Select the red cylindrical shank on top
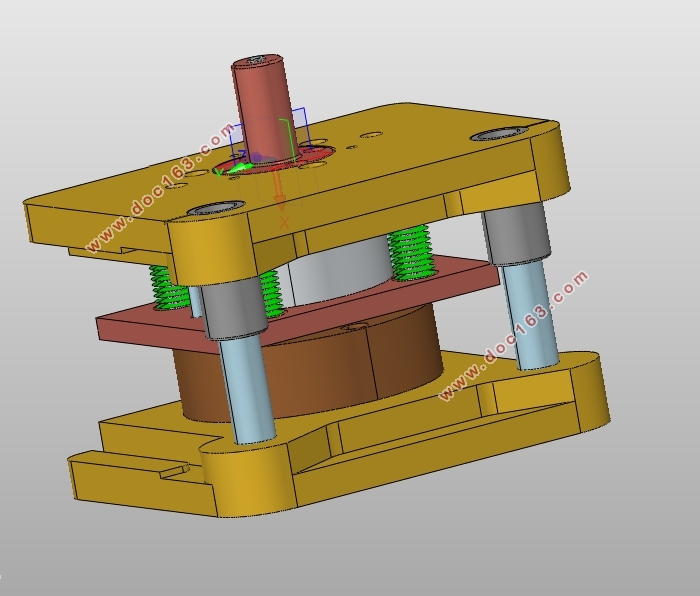The width and height of the screenshot is (700, 596). click(x=263, y=107)
